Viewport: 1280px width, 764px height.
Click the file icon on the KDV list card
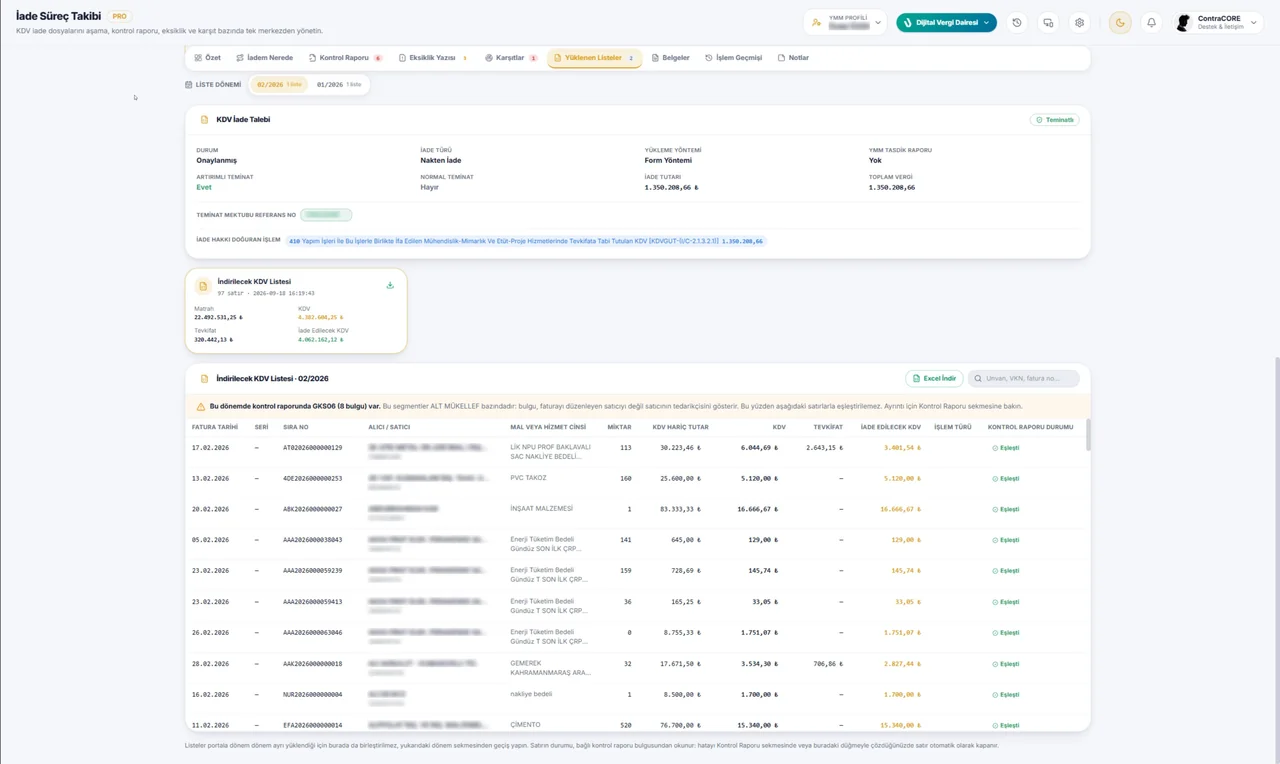pyautogui.click(x=203, y=286)
